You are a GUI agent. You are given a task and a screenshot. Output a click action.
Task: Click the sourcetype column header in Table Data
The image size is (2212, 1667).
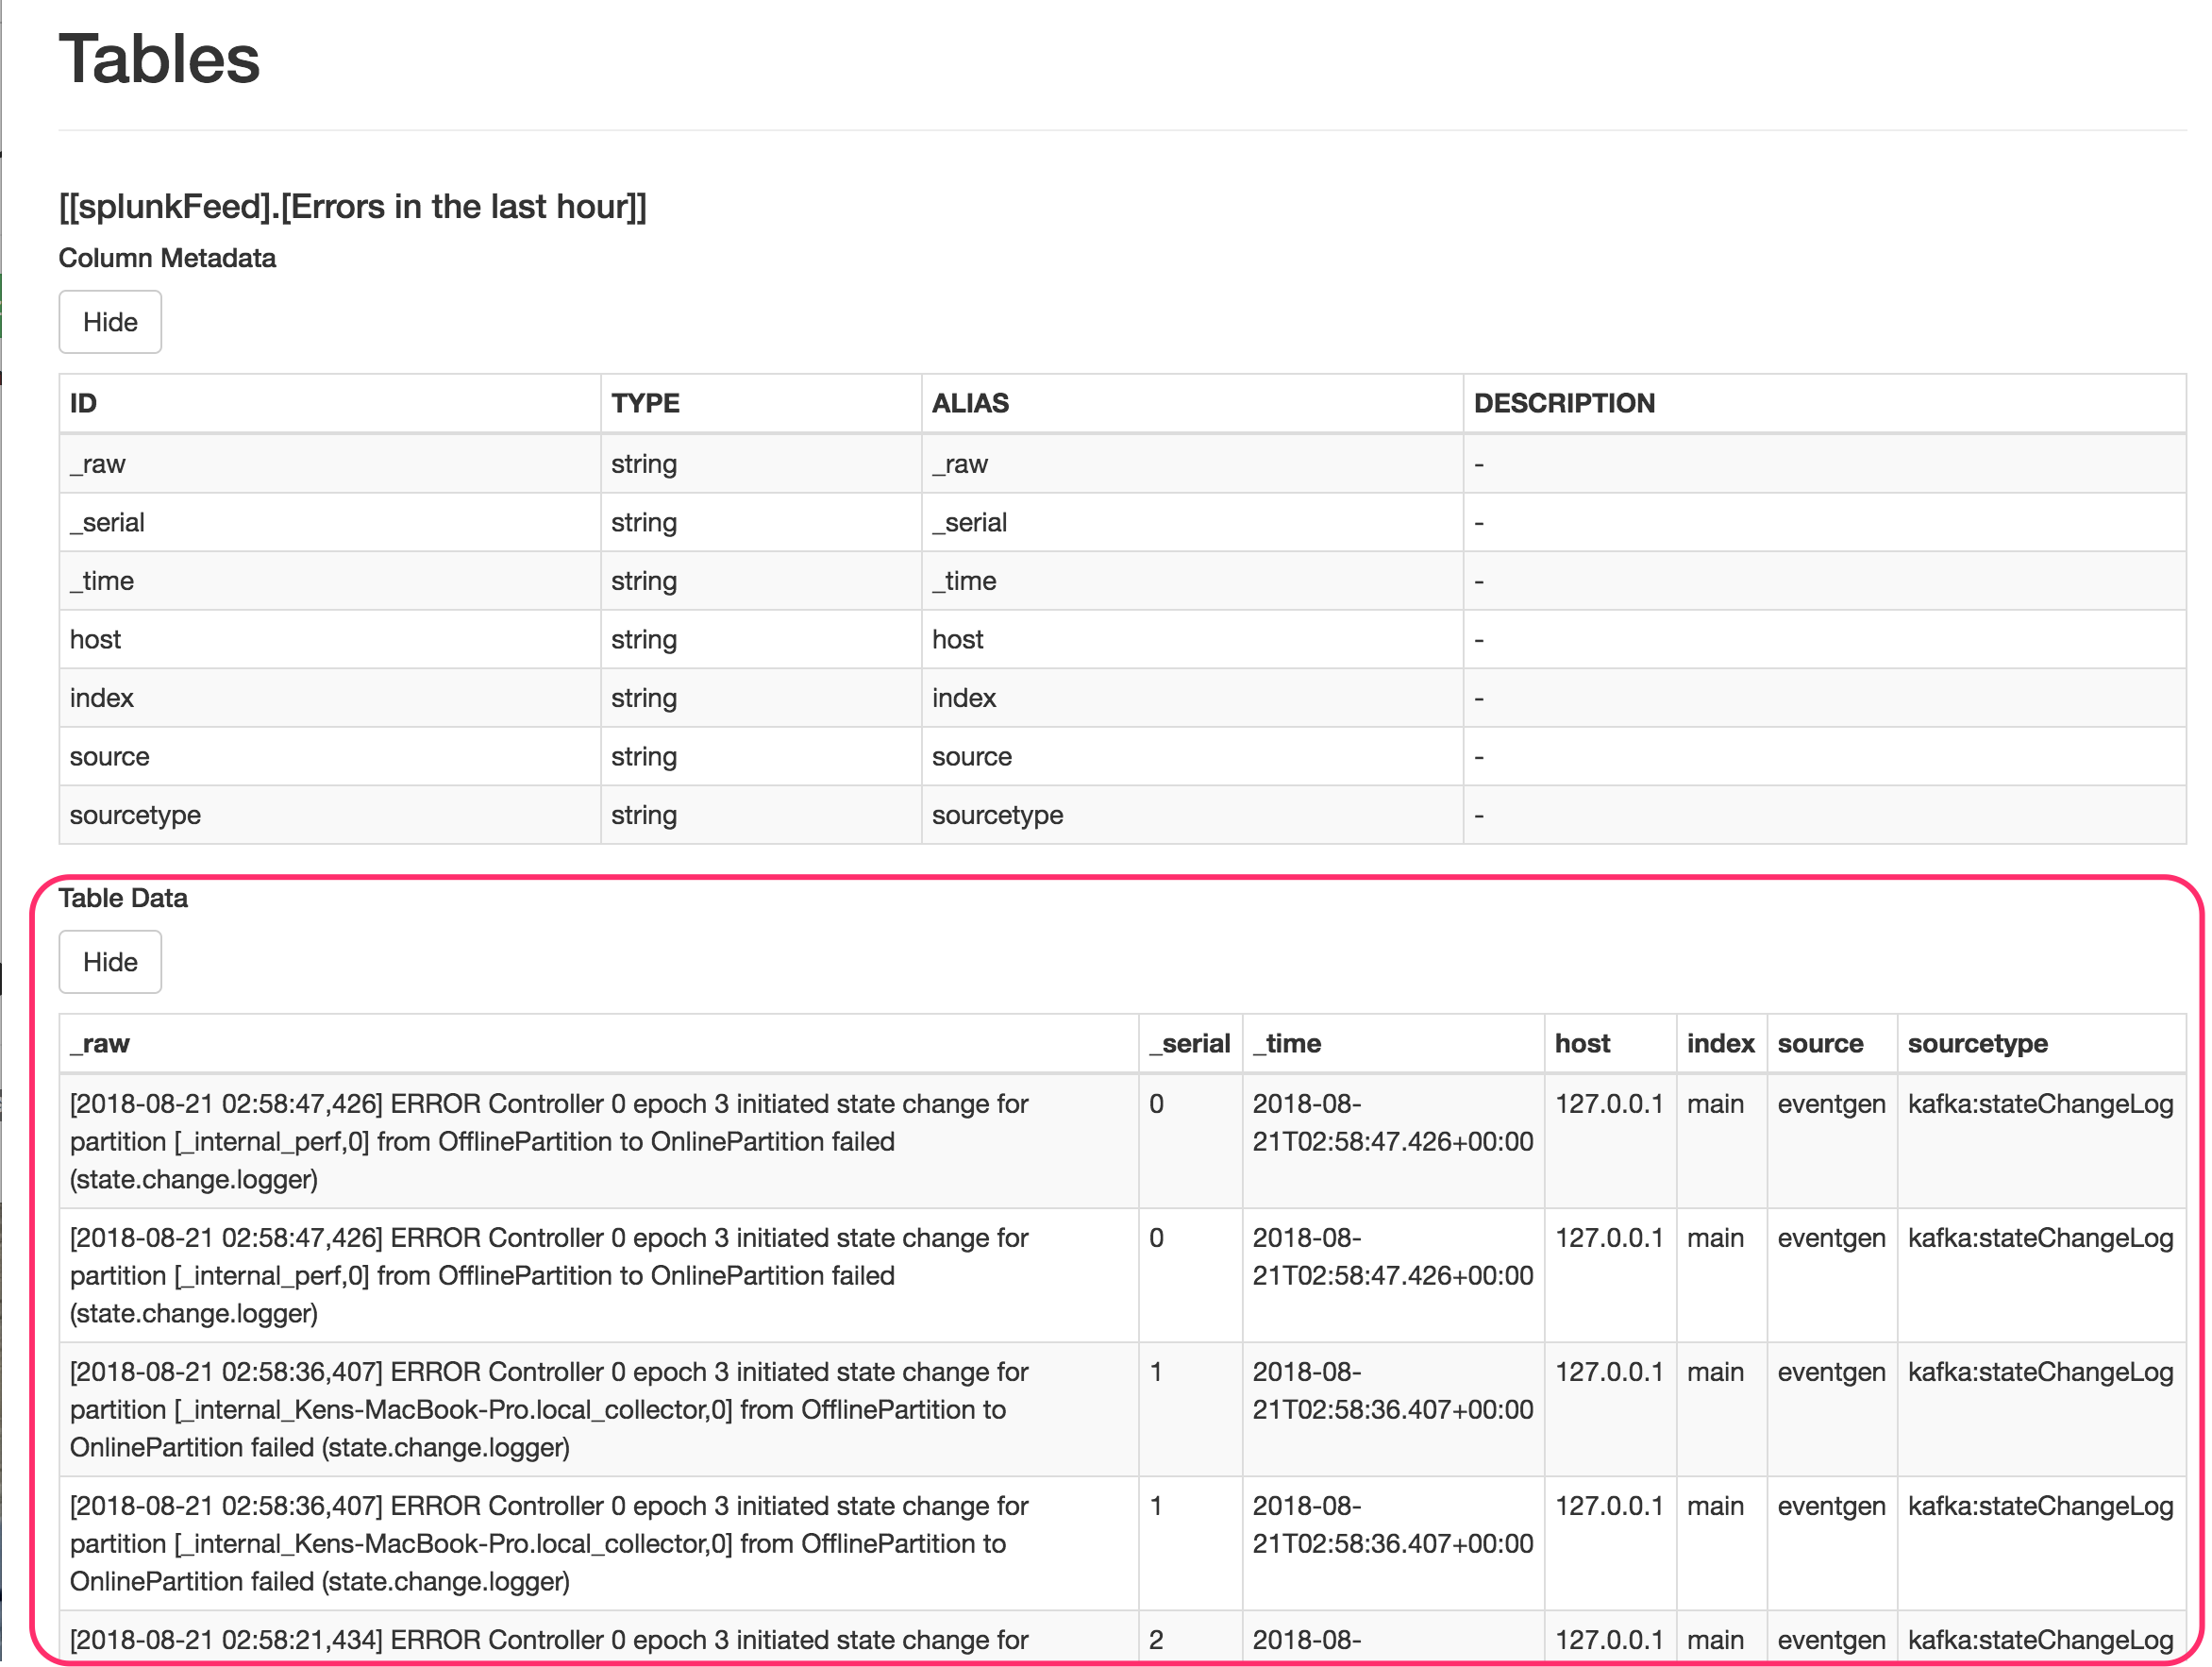1977,1043
